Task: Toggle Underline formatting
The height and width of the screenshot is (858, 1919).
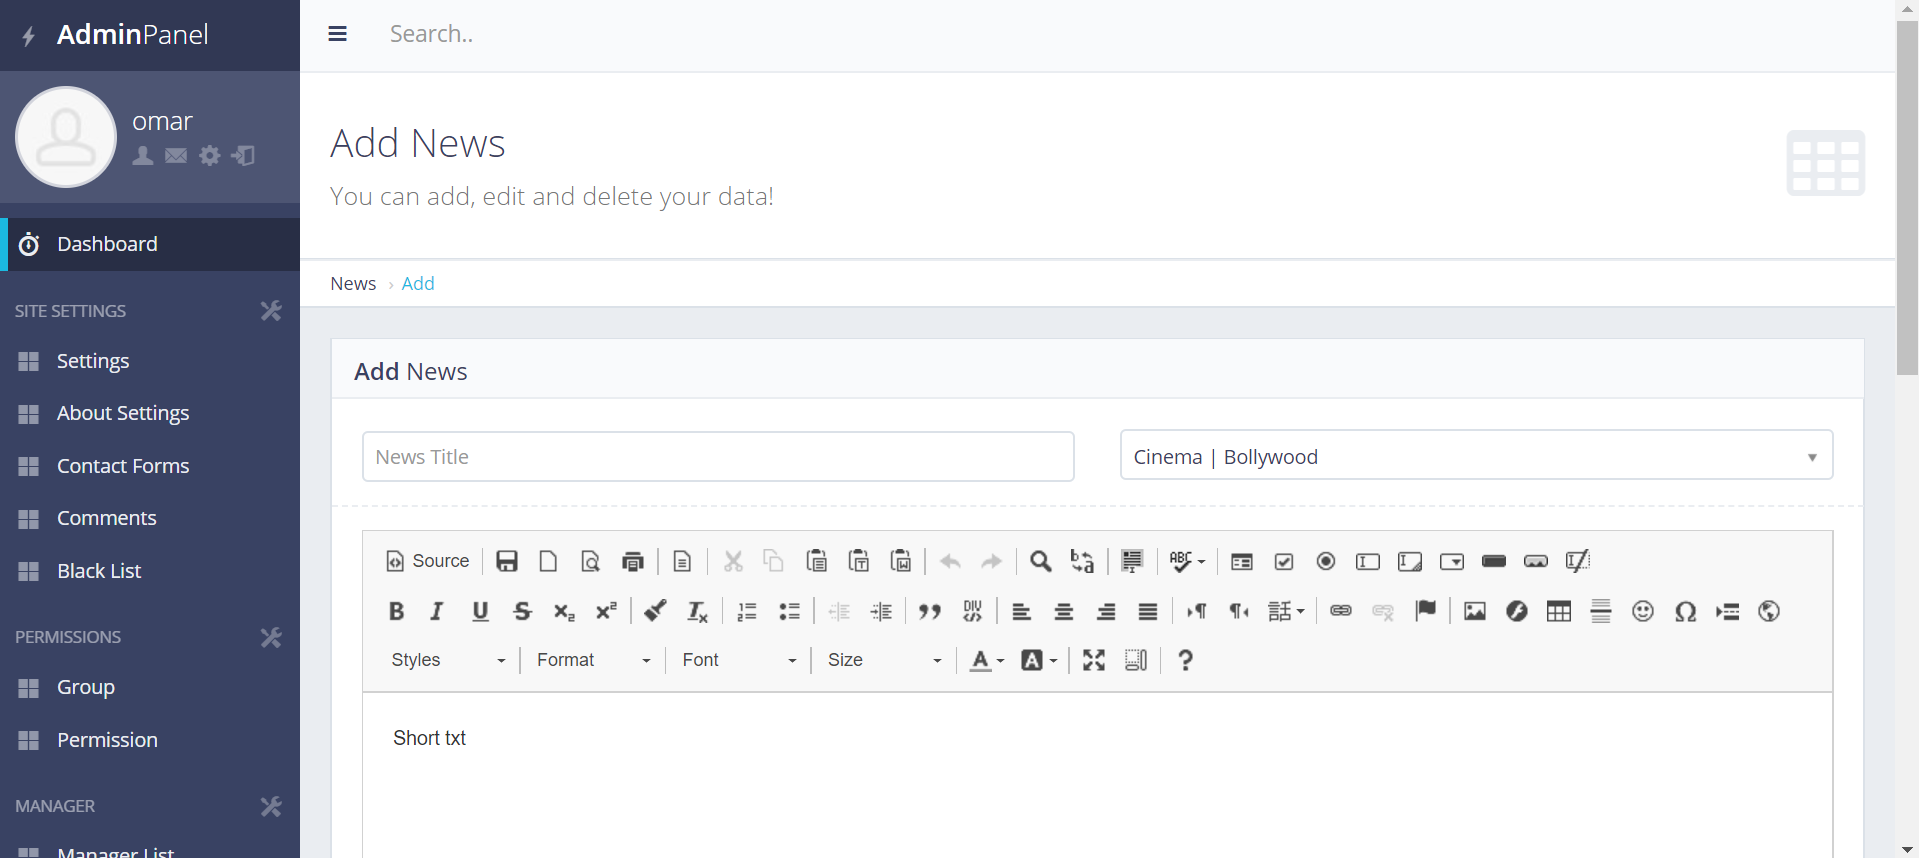Action: [480, 611]
